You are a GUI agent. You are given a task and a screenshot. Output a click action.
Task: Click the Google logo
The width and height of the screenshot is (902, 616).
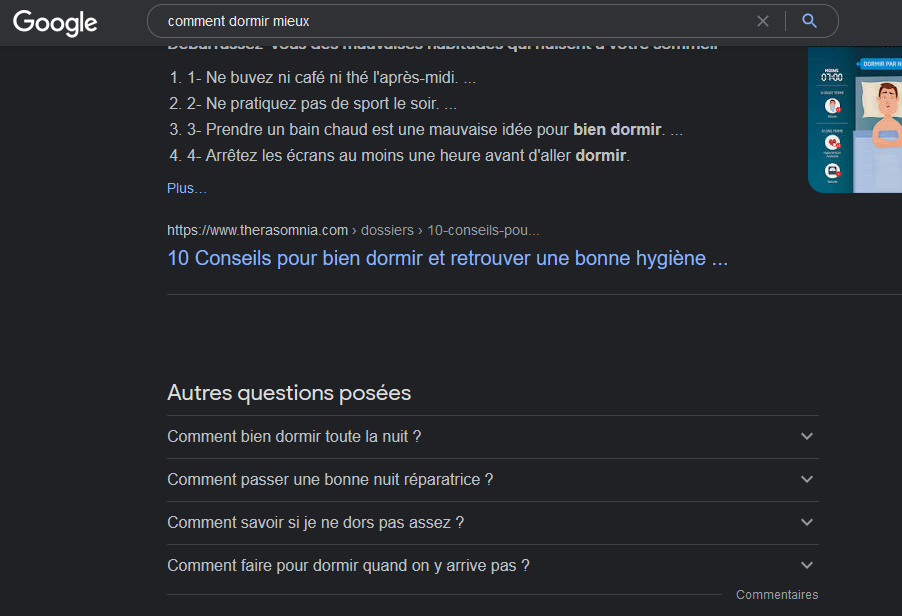(55, 23)
